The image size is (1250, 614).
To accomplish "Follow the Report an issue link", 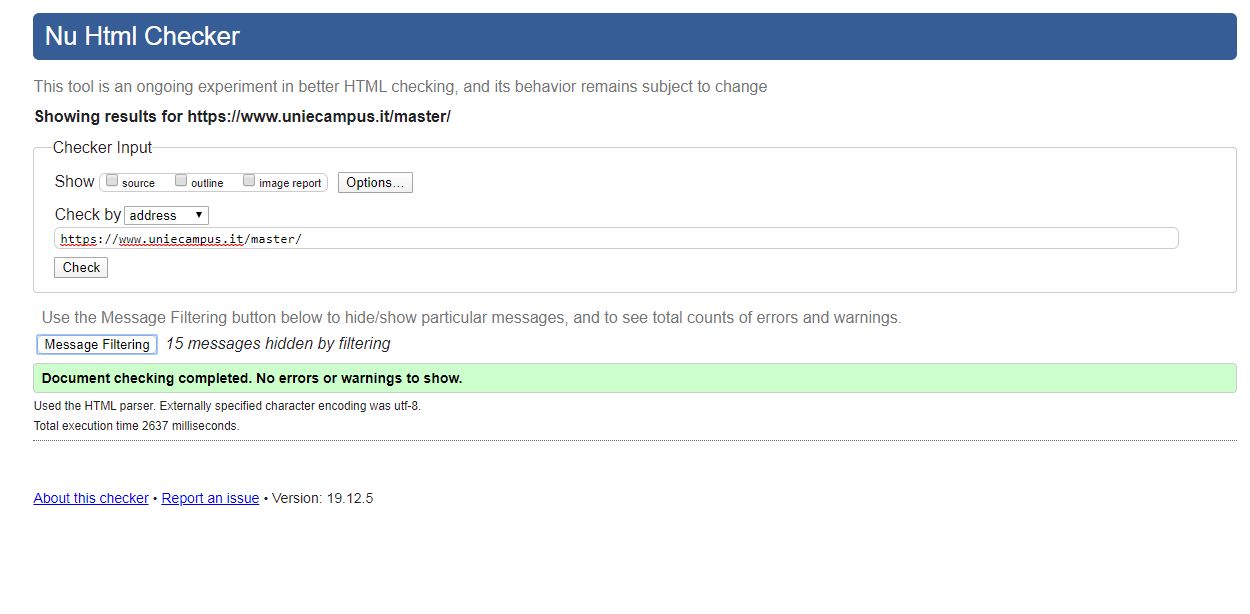I will (x=210, y=498).
